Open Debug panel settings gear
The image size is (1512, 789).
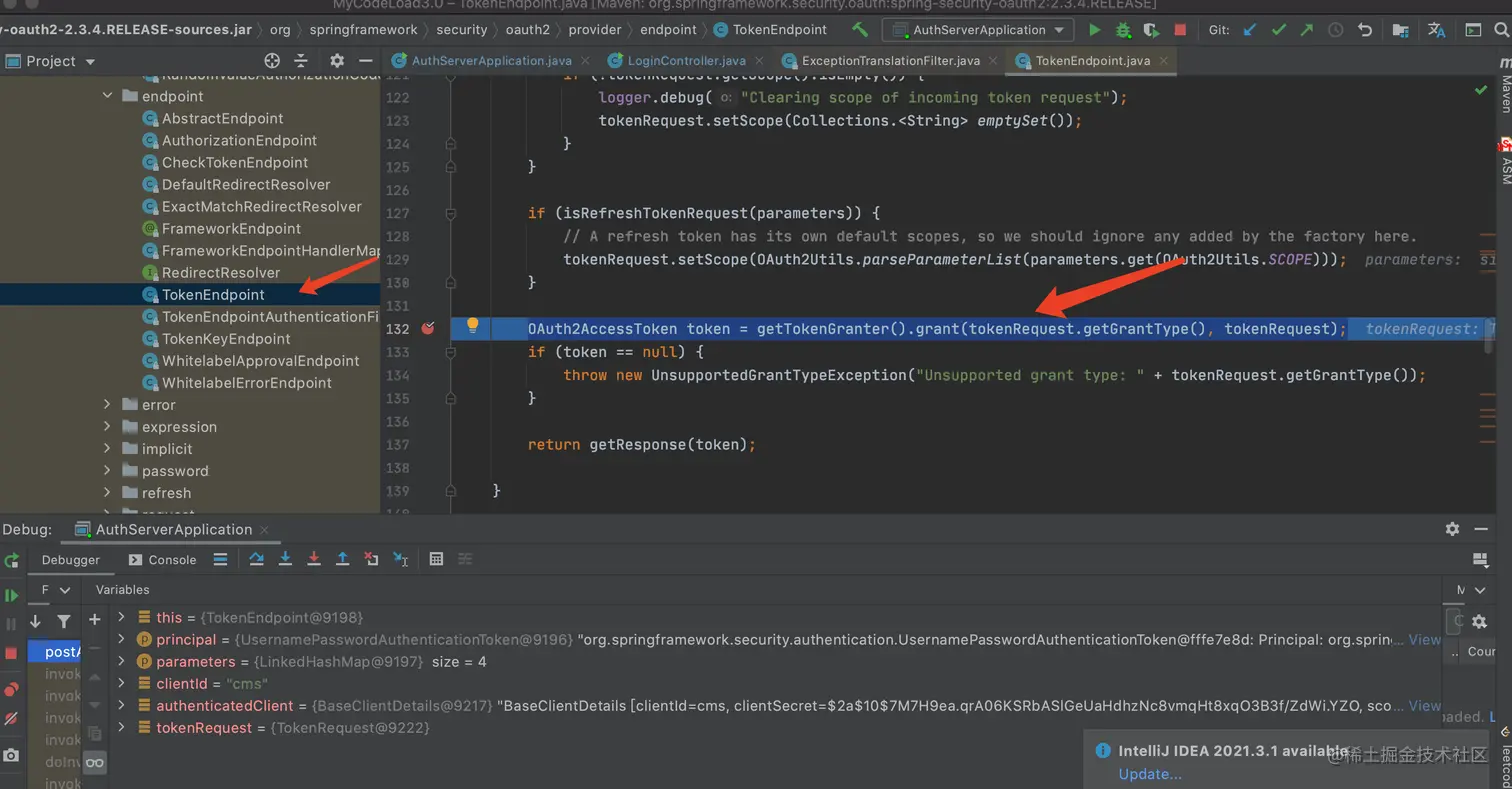click(x=1452, y=529)
